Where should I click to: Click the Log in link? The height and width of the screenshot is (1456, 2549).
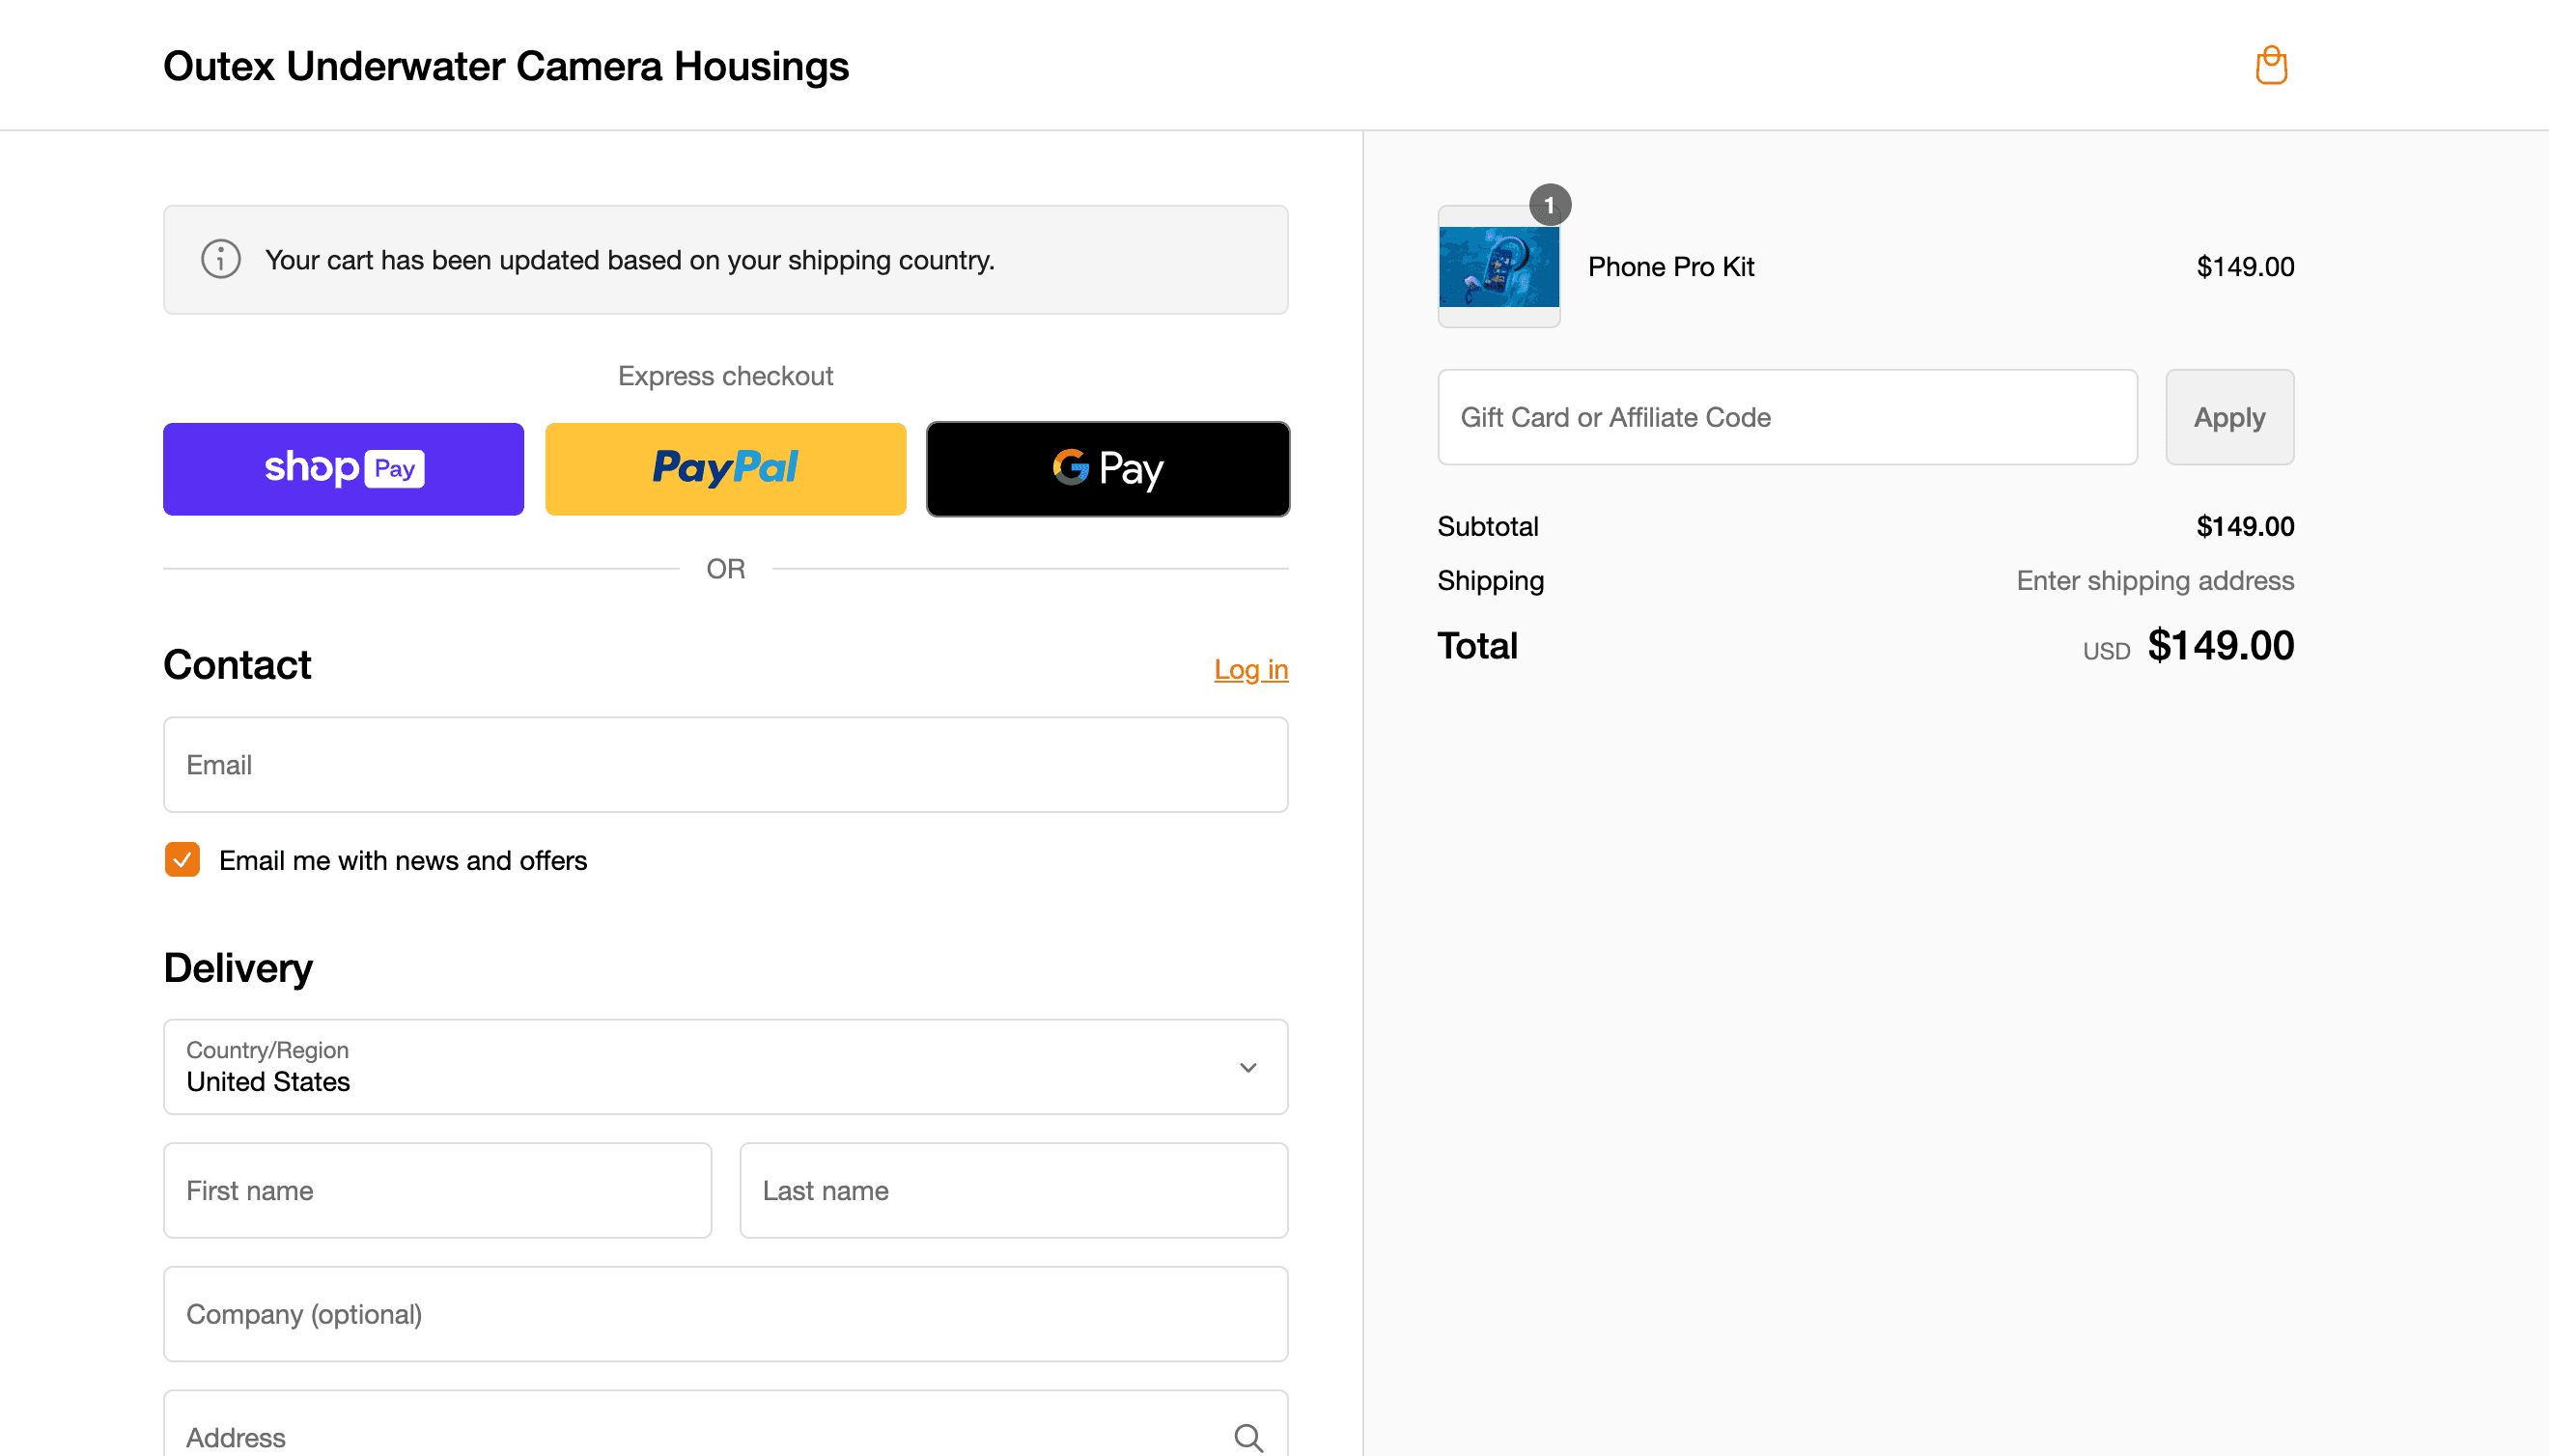[1250, 669]
